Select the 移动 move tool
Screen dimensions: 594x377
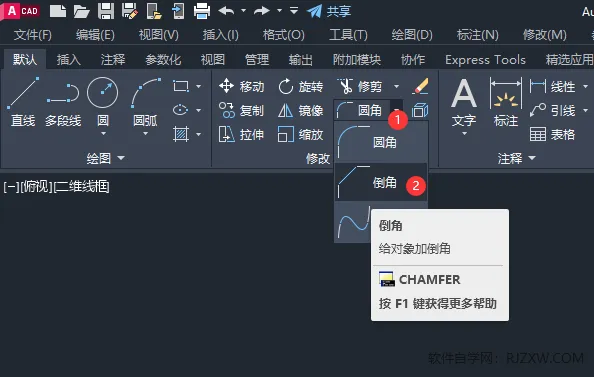(242, 86)
